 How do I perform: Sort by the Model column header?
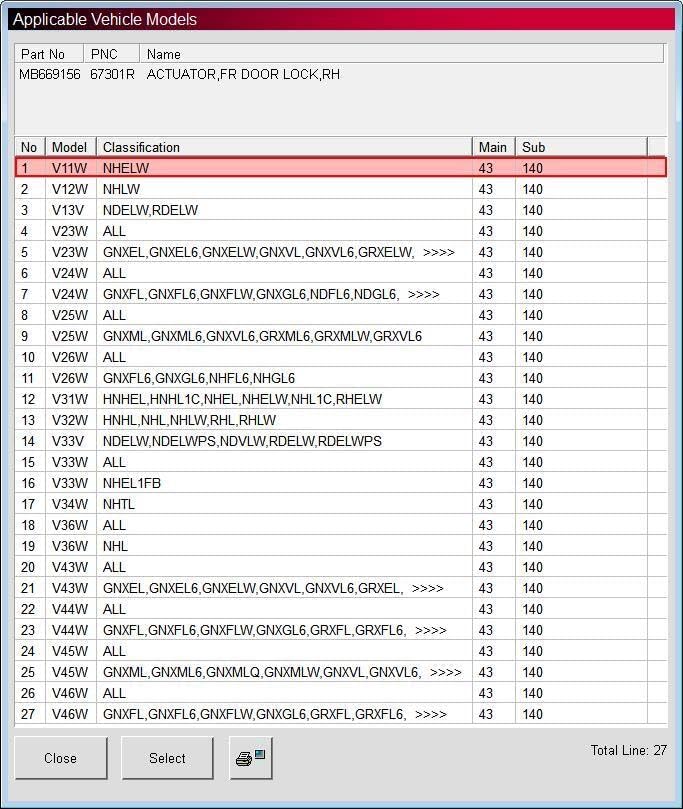tap(71, 147)
